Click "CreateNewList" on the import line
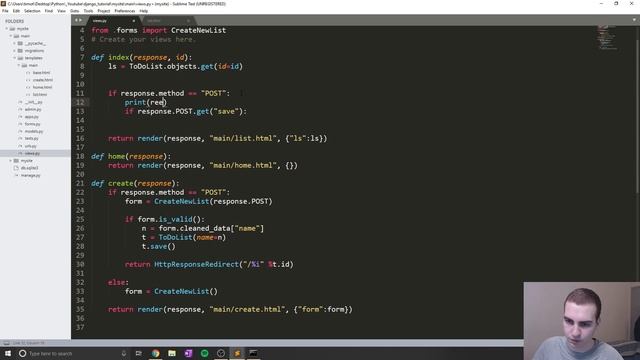The width and height of the screenshot is (640, 360). 198,30
